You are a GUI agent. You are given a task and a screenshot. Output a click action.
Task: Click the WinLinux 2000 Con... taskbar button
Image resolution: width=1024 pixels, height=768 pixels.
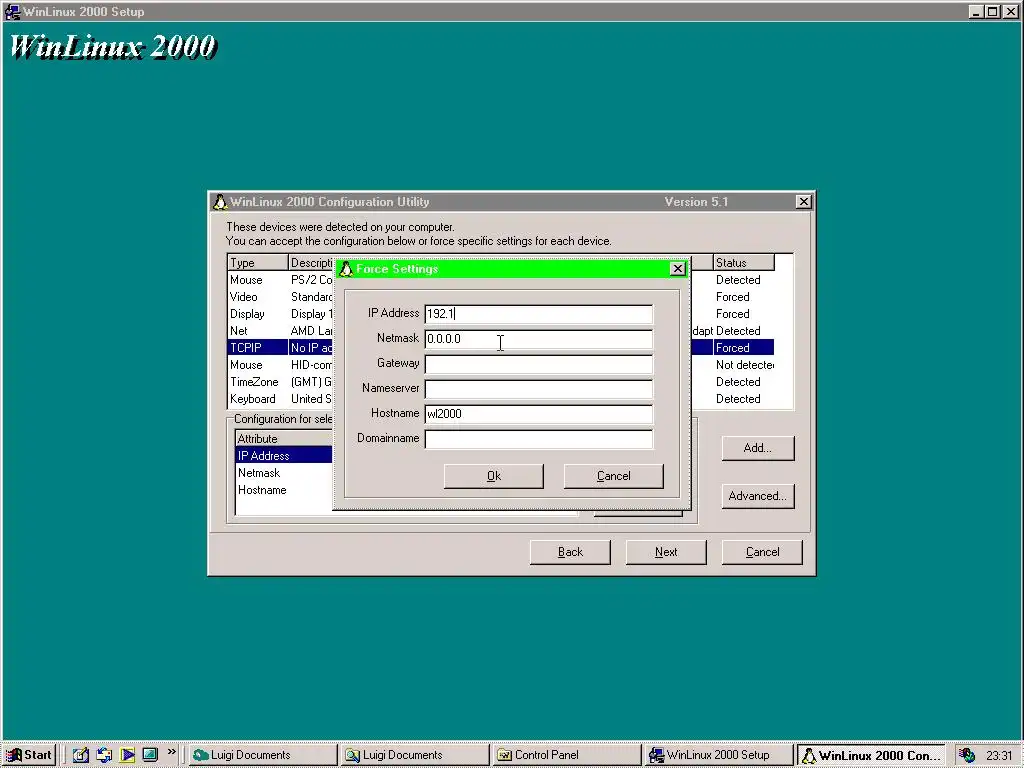tap(871, 755)
